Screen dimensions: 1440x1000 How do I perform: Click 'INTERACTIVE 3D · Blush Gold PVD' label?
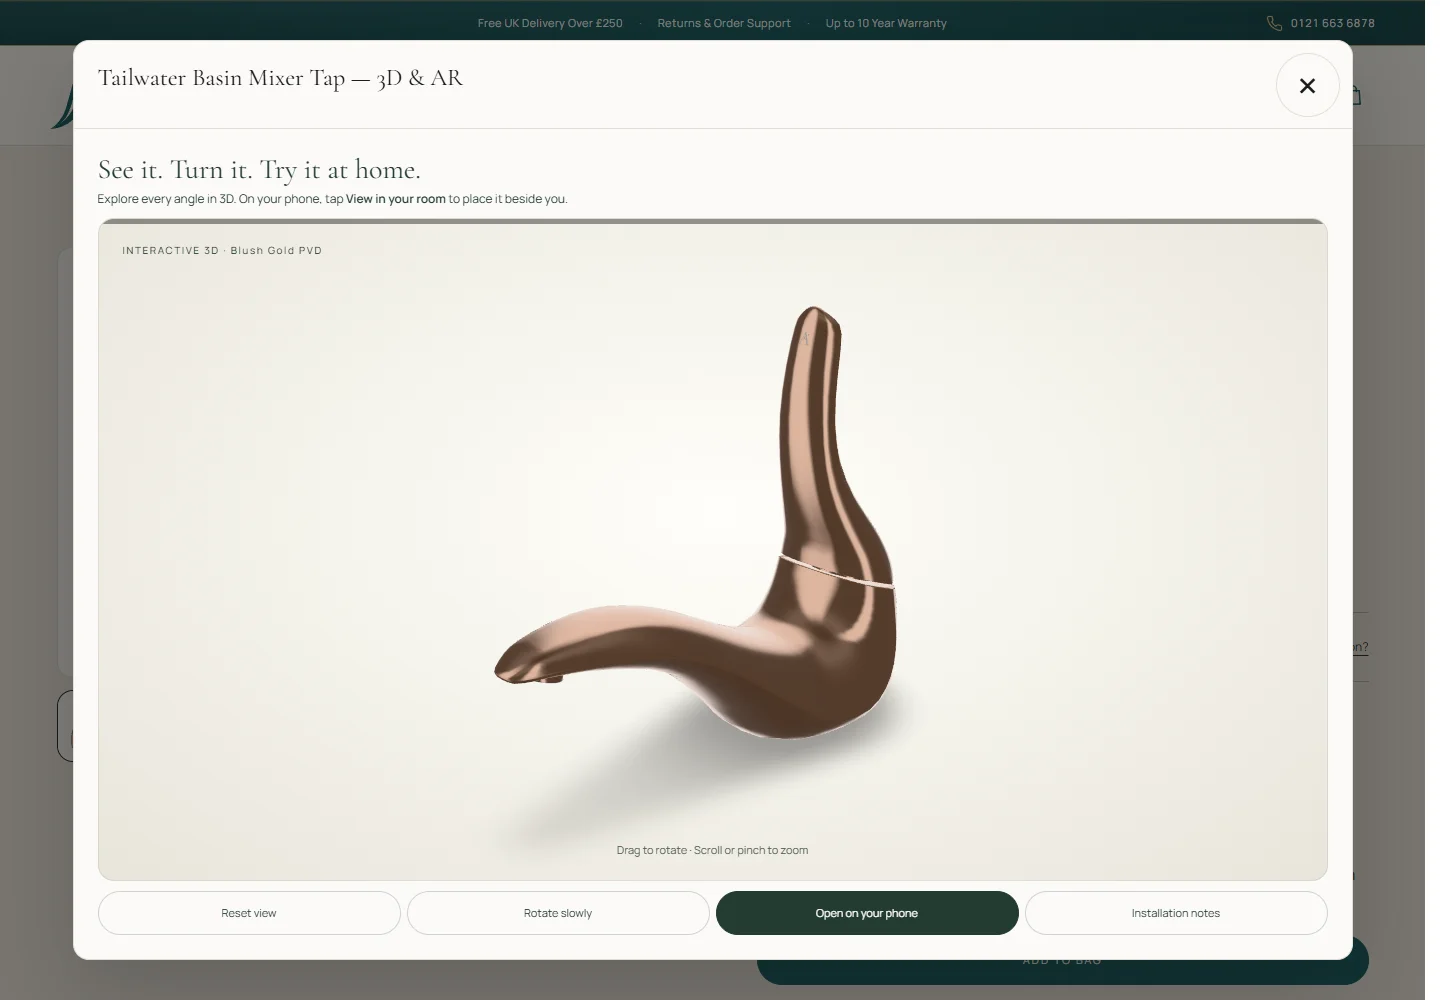[x=222, y=251]
